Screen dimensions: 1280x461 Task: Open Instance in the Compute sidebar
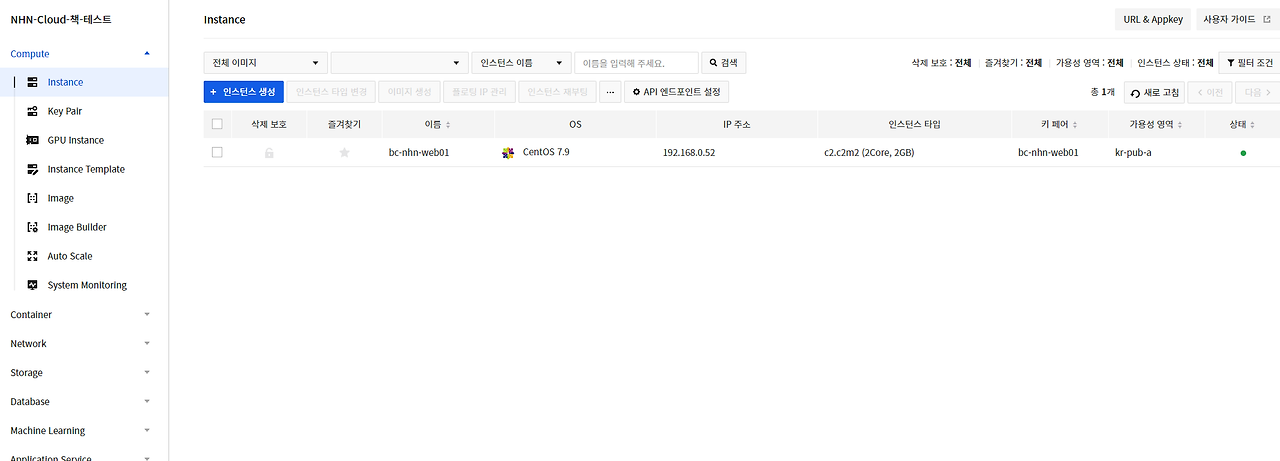point(65,82)
